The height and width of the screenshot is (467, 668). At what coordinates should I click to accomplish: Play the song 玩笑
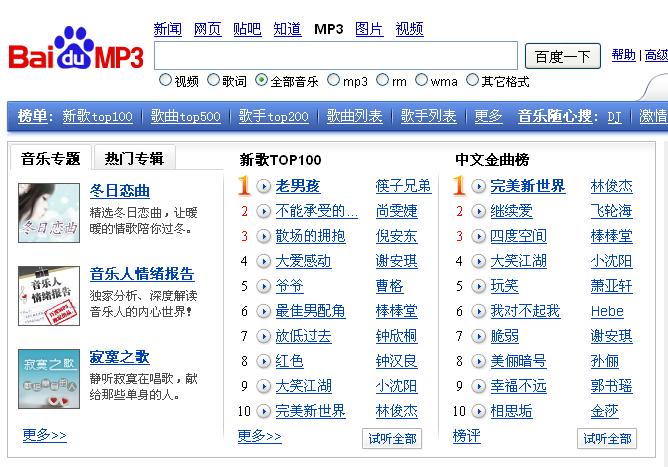[x=478, y=286]
